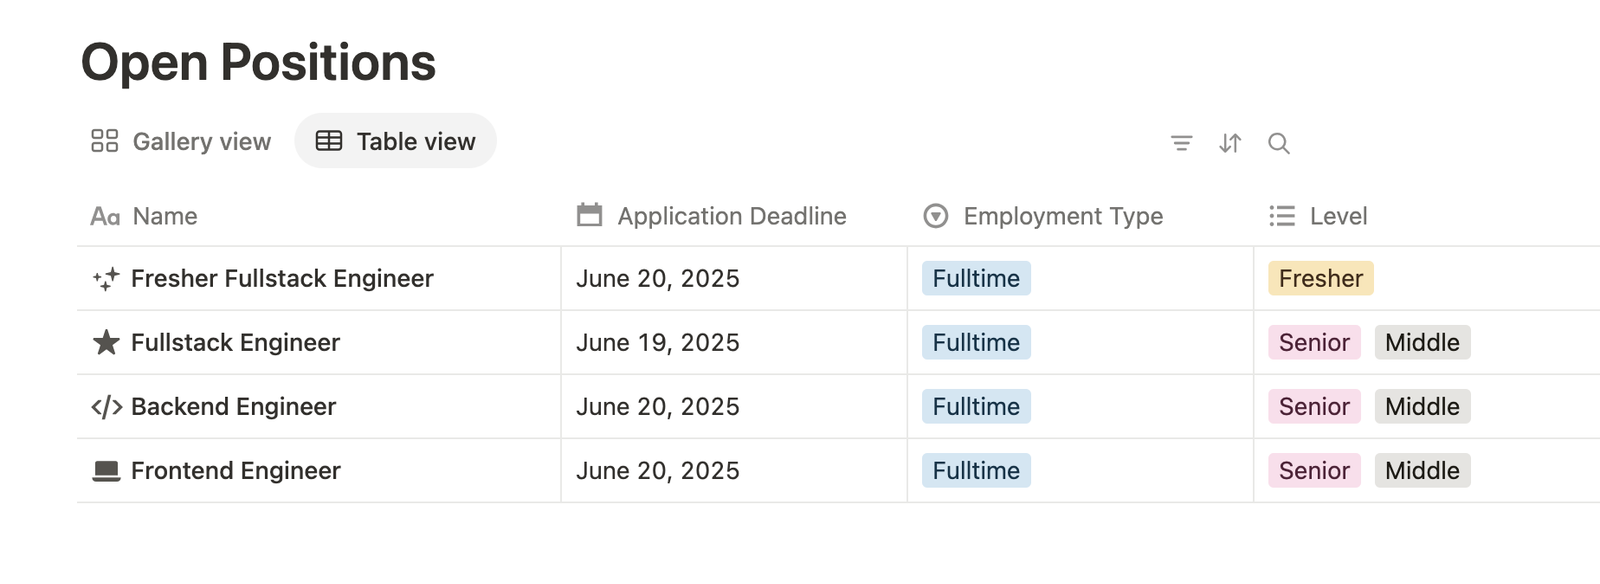Click the Middle tag in Frontend Engineer row
1600x584 pixels.
pos(1422,471)
